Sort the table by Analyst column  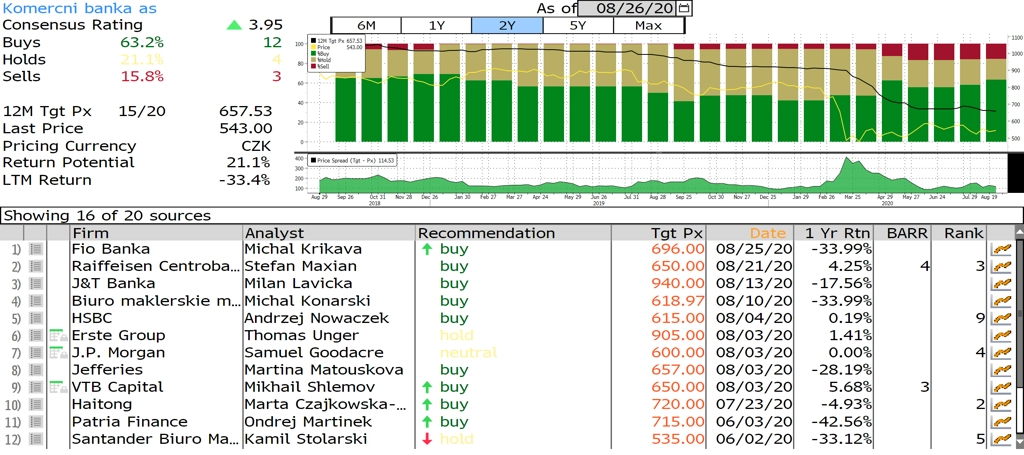(329, 233)
